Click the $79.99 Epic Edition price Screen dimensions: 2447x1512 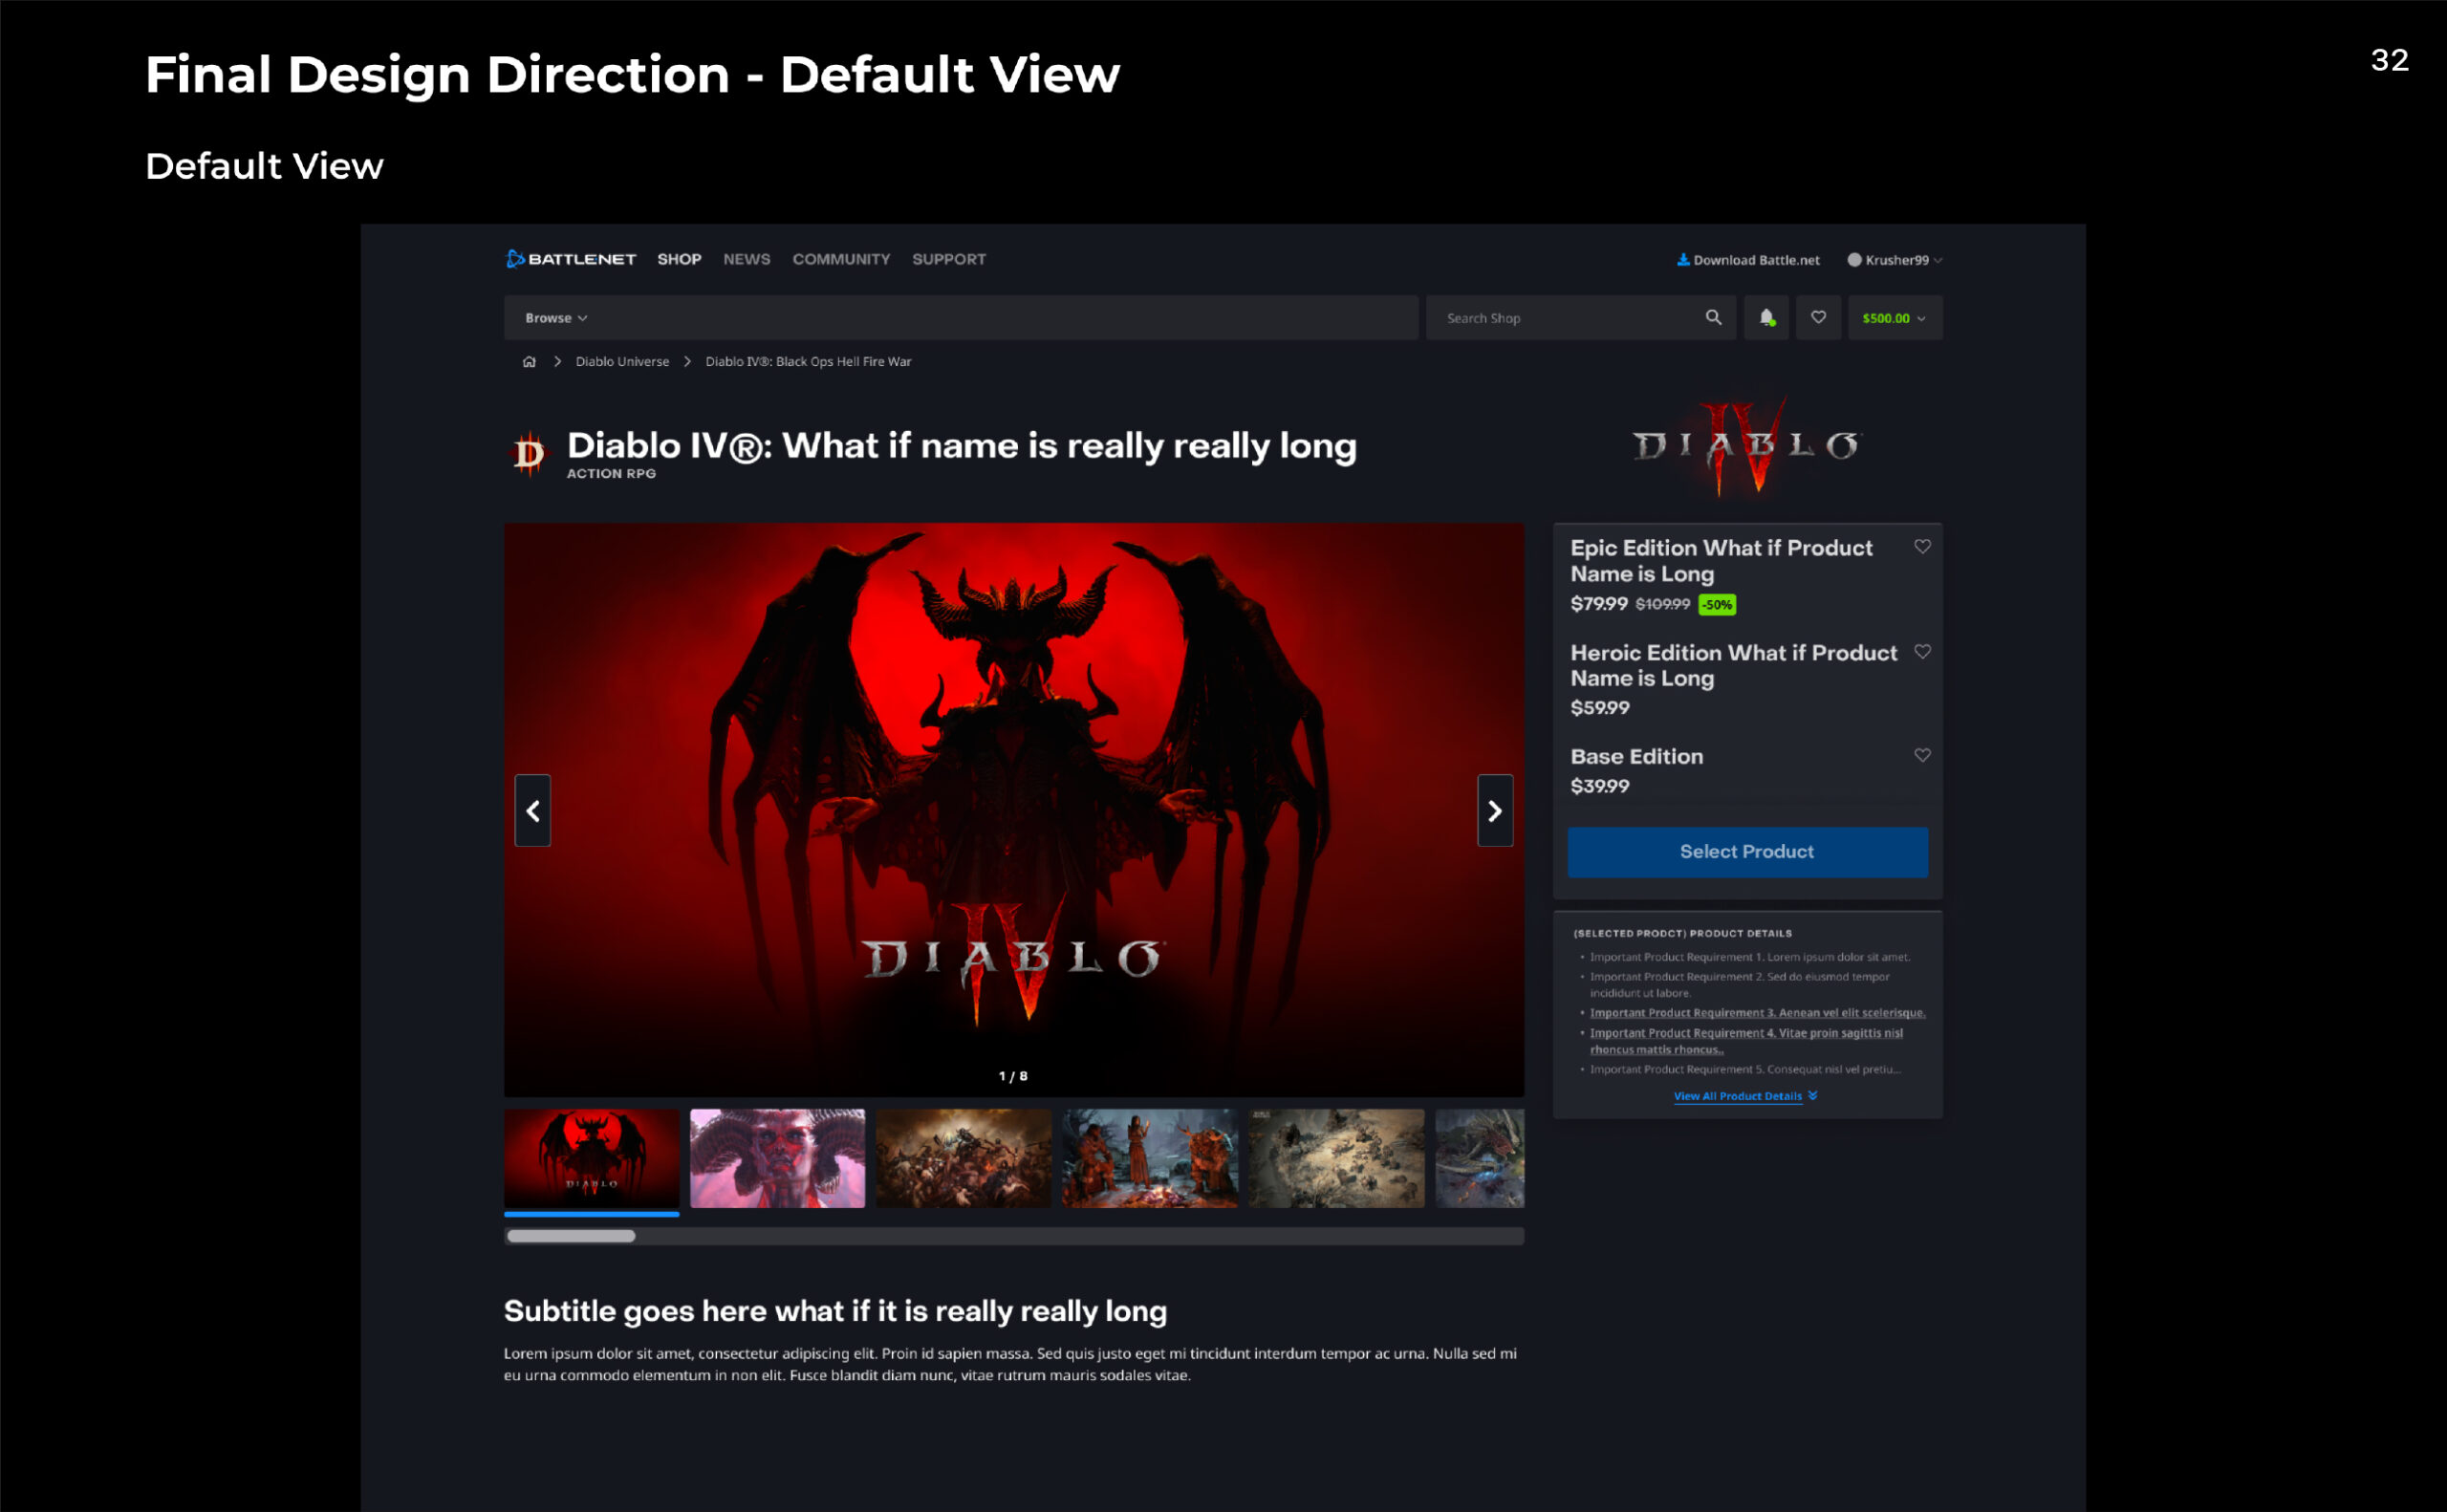point(1598,604)
